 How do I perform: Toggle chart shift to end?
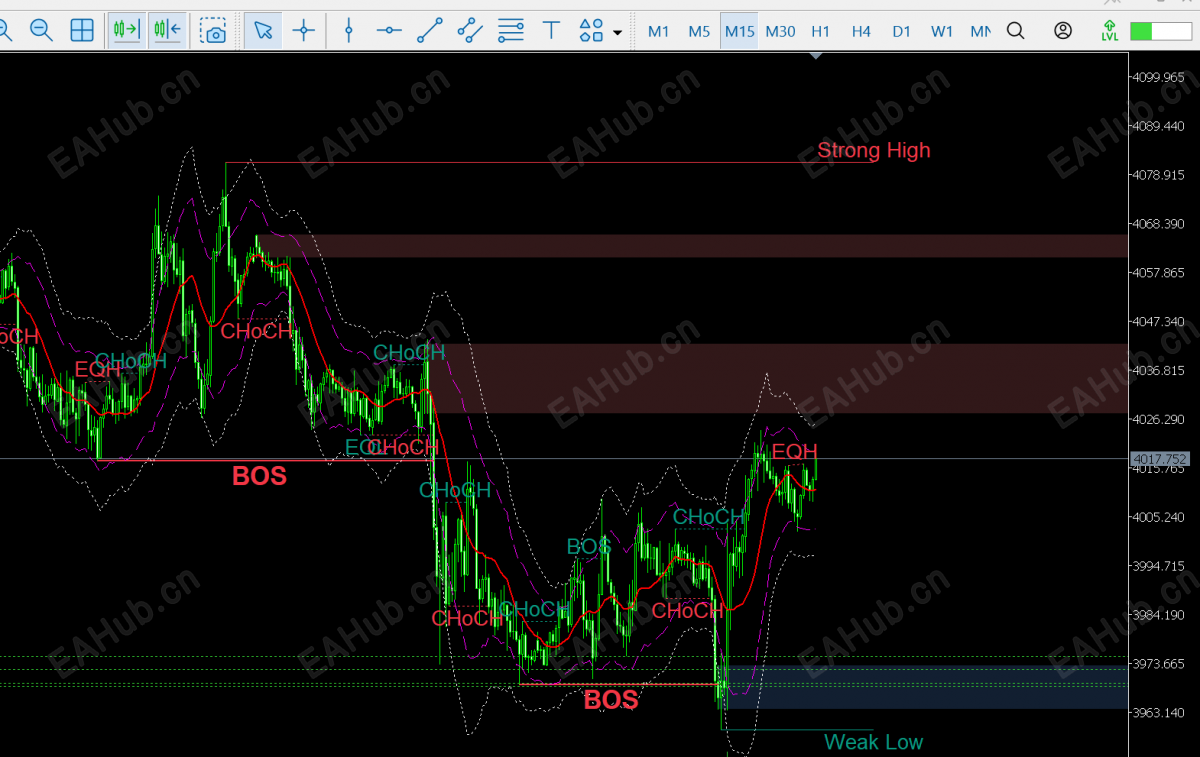126,31
